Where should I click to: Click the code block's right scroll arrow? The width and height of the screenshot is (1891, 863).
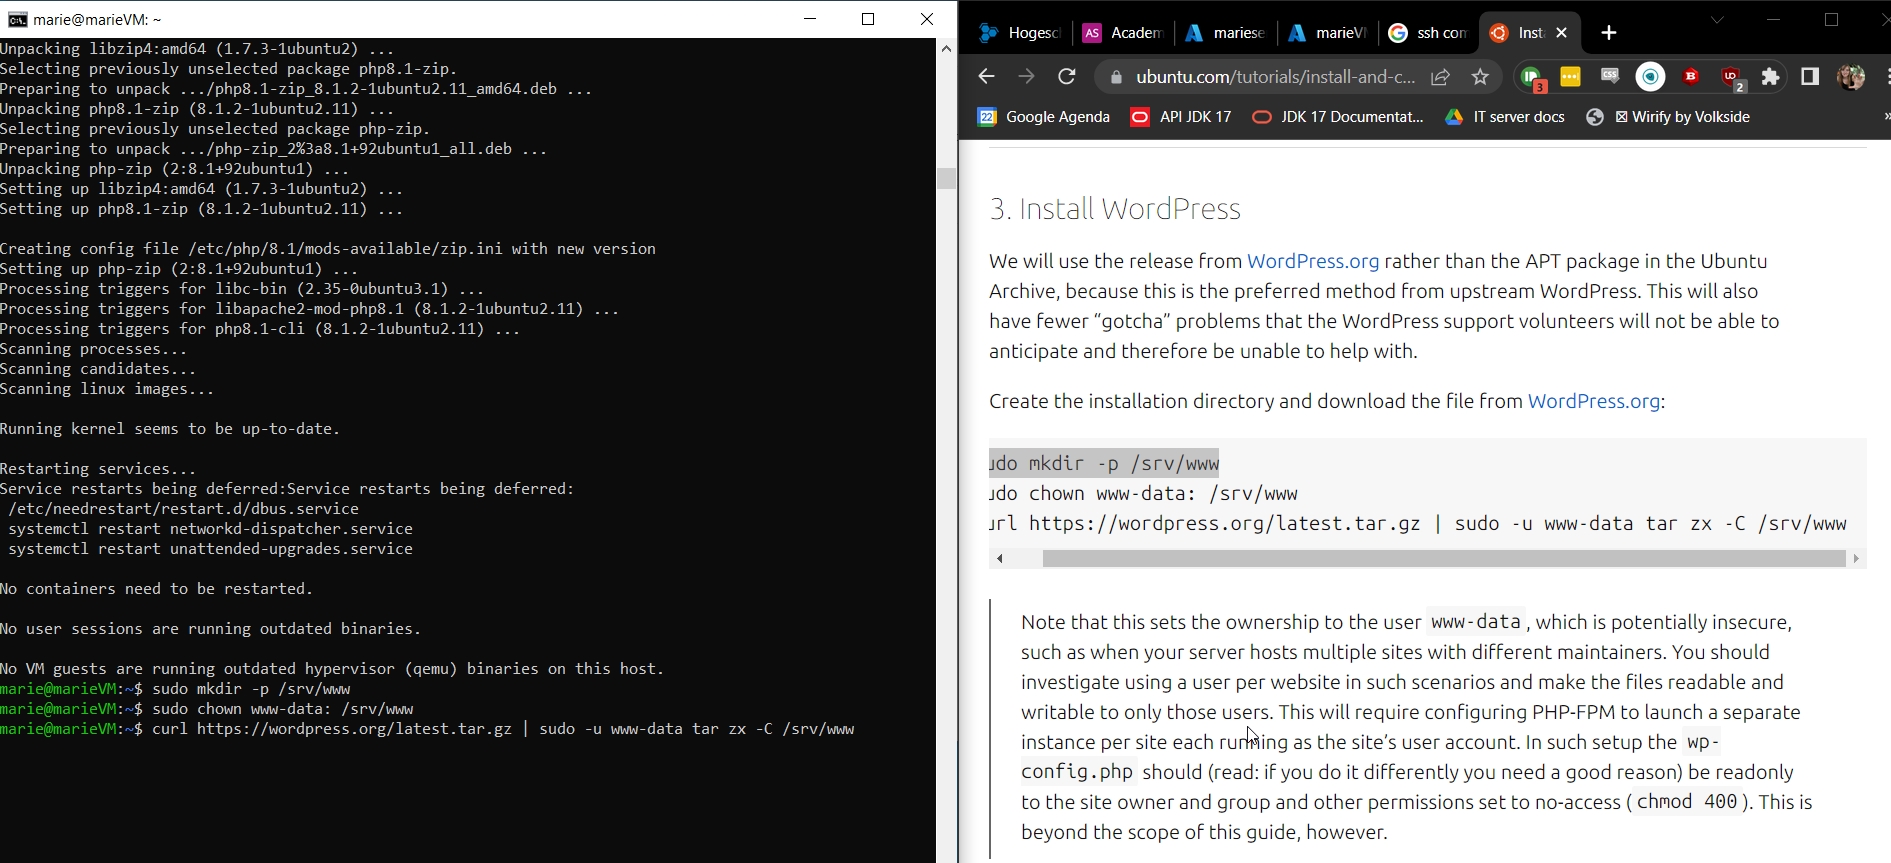coord(1856,558)
